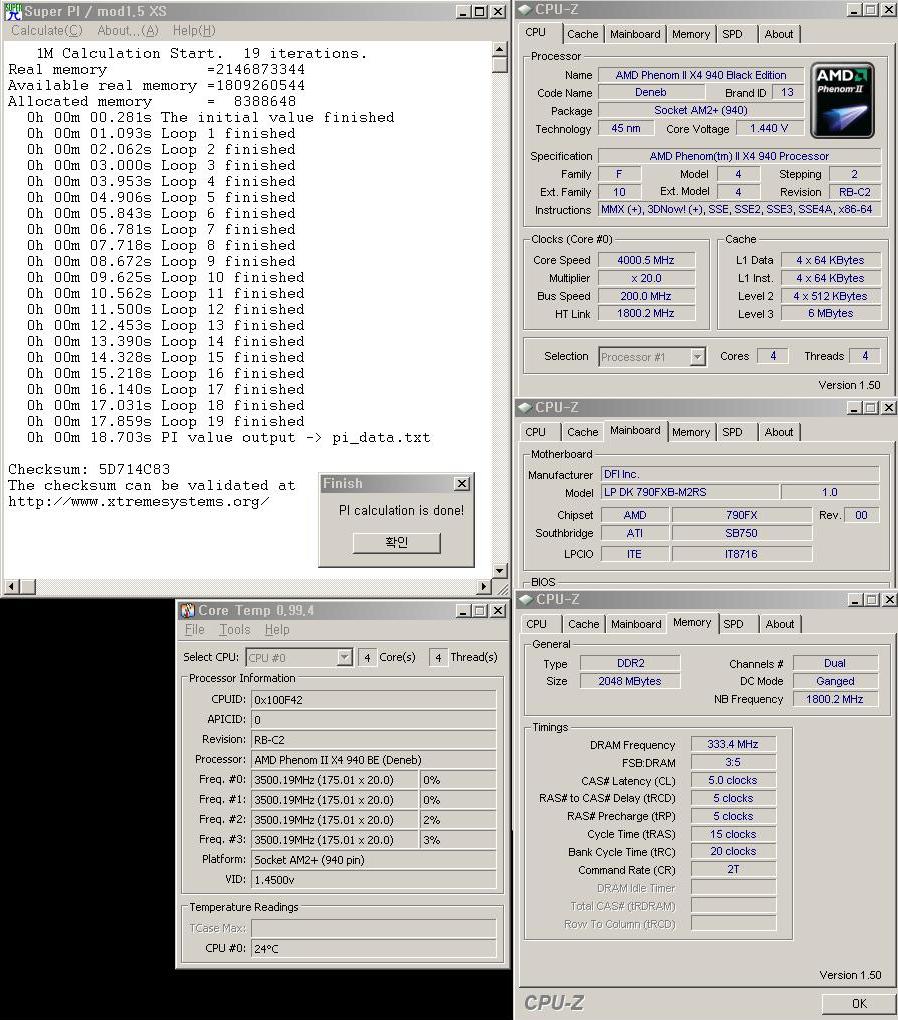Click the Core Speed value 4000.5 MHz
The height and width of the screenshot is (1020, 898).
pyautogui.click(x=646, y=260)
